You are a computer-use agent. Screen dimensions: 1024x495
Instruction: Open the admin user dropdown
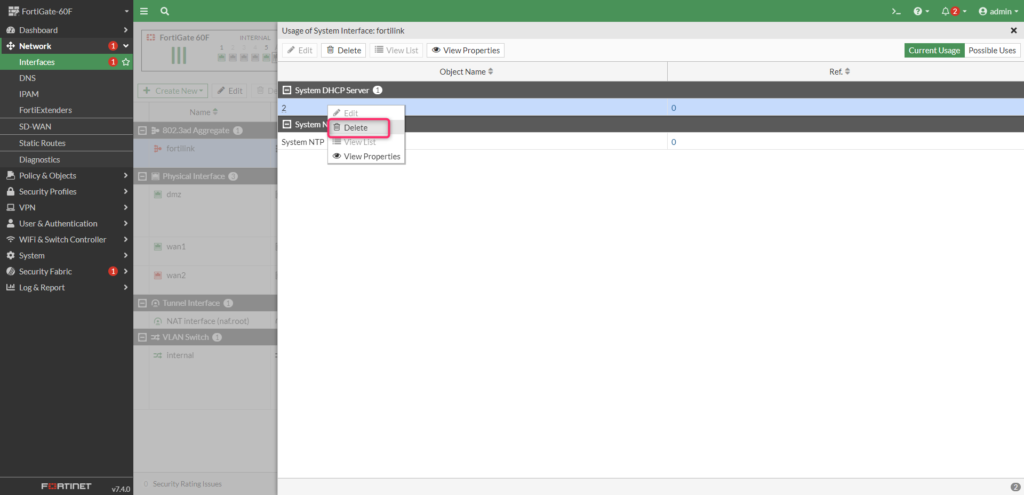pyautogui.click(x=995, y=11)
